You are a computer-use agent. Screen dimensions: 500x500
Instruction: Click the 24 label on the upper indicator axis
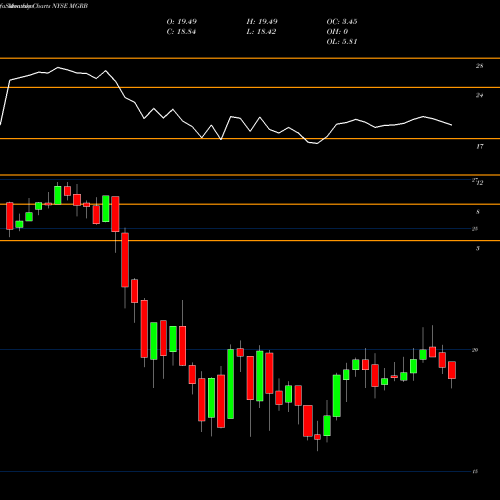point(479,95)
